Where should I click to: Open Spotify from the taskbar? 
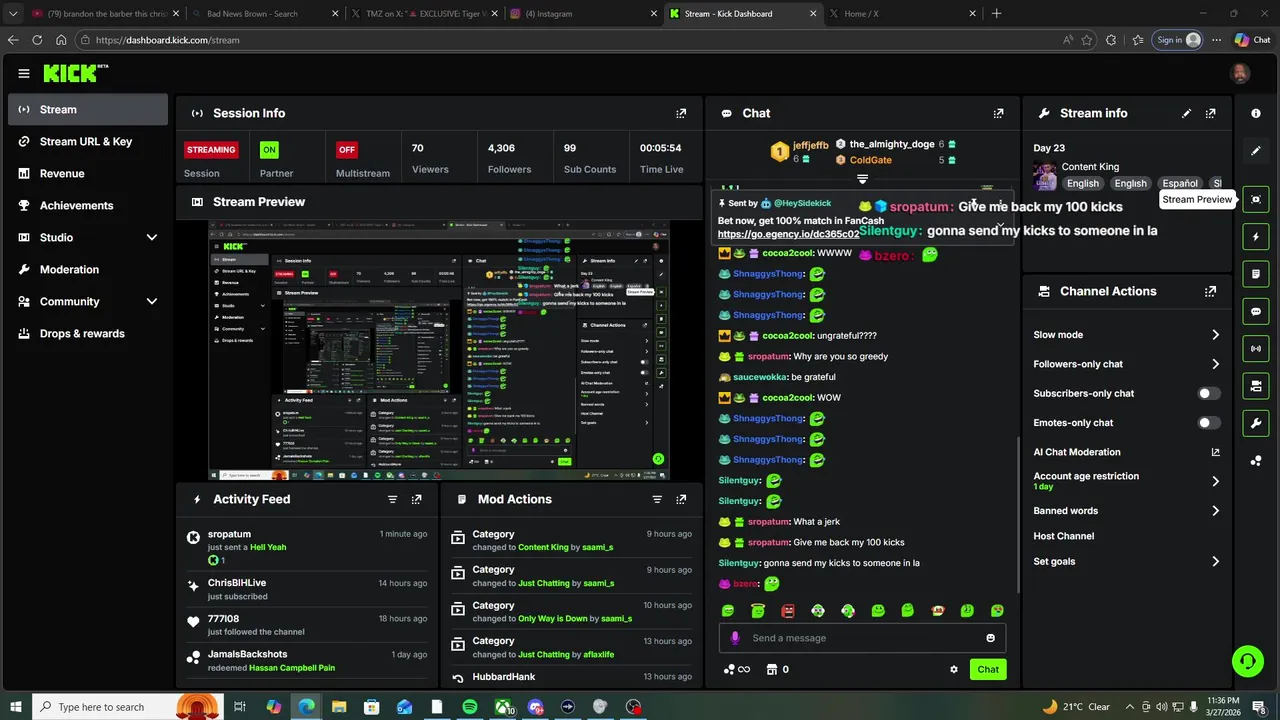coord(470,707)
